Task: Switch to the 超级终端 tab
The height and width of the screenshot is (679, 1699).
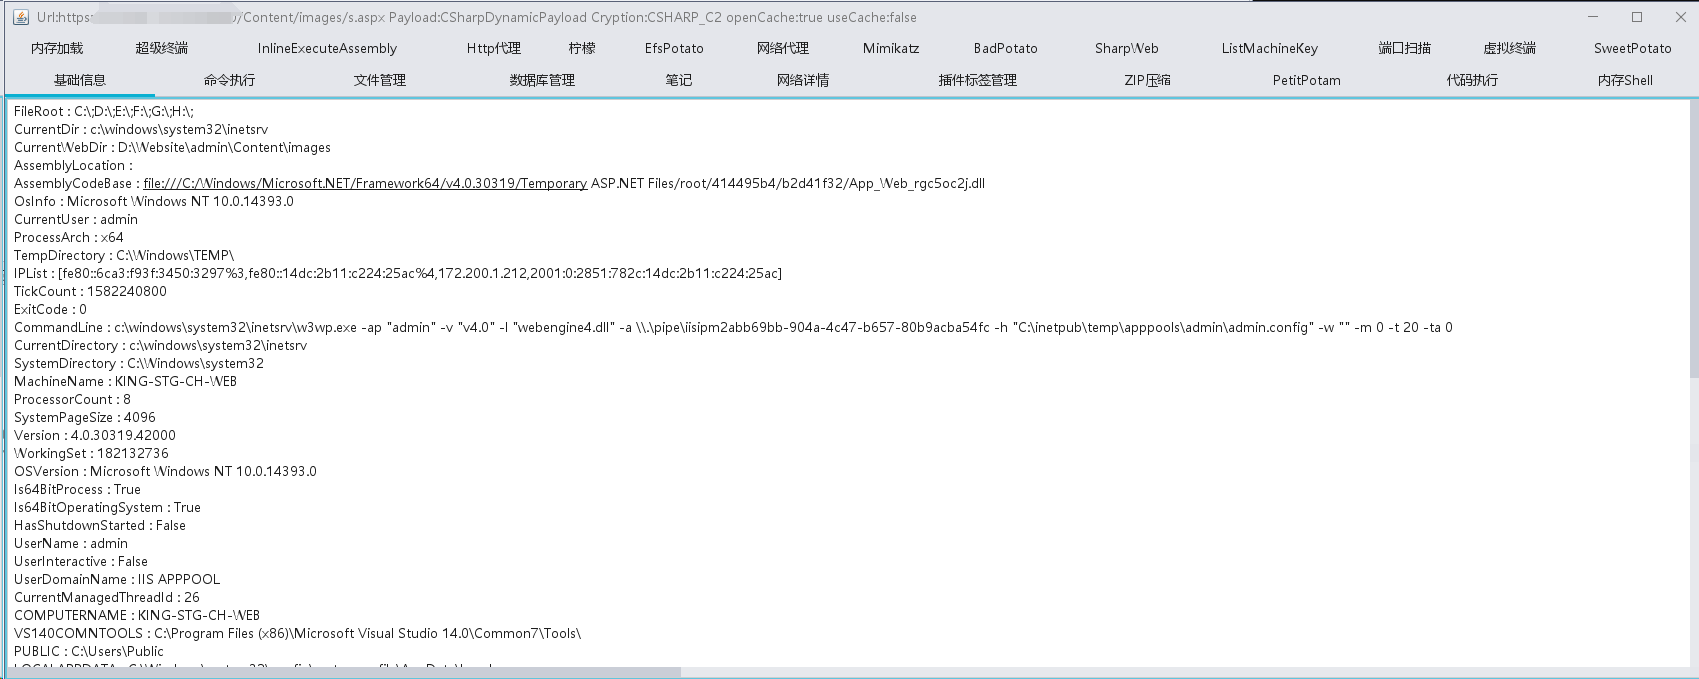Action: (x=162, y=48)
